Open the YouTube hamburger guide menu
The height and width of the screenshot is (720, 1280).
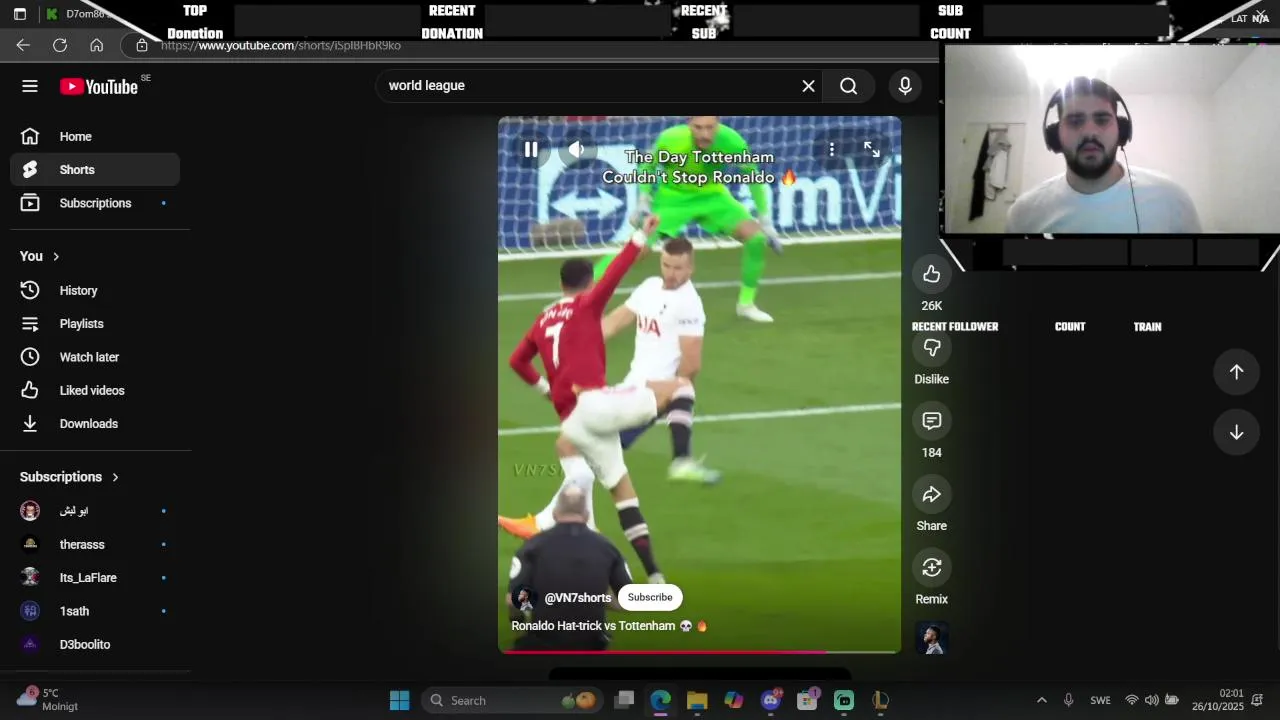pos(30,86)
